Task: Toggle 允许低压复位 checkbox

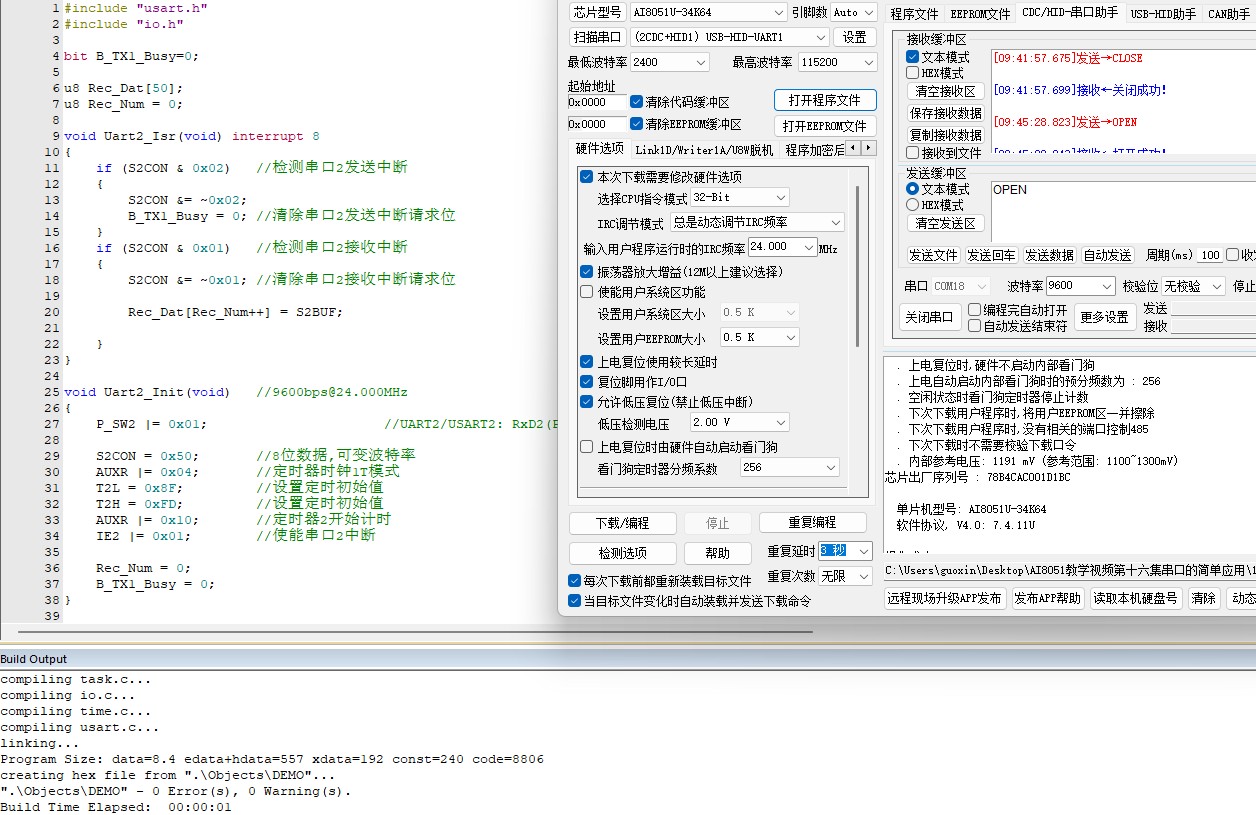Action: tap(587, 402)
